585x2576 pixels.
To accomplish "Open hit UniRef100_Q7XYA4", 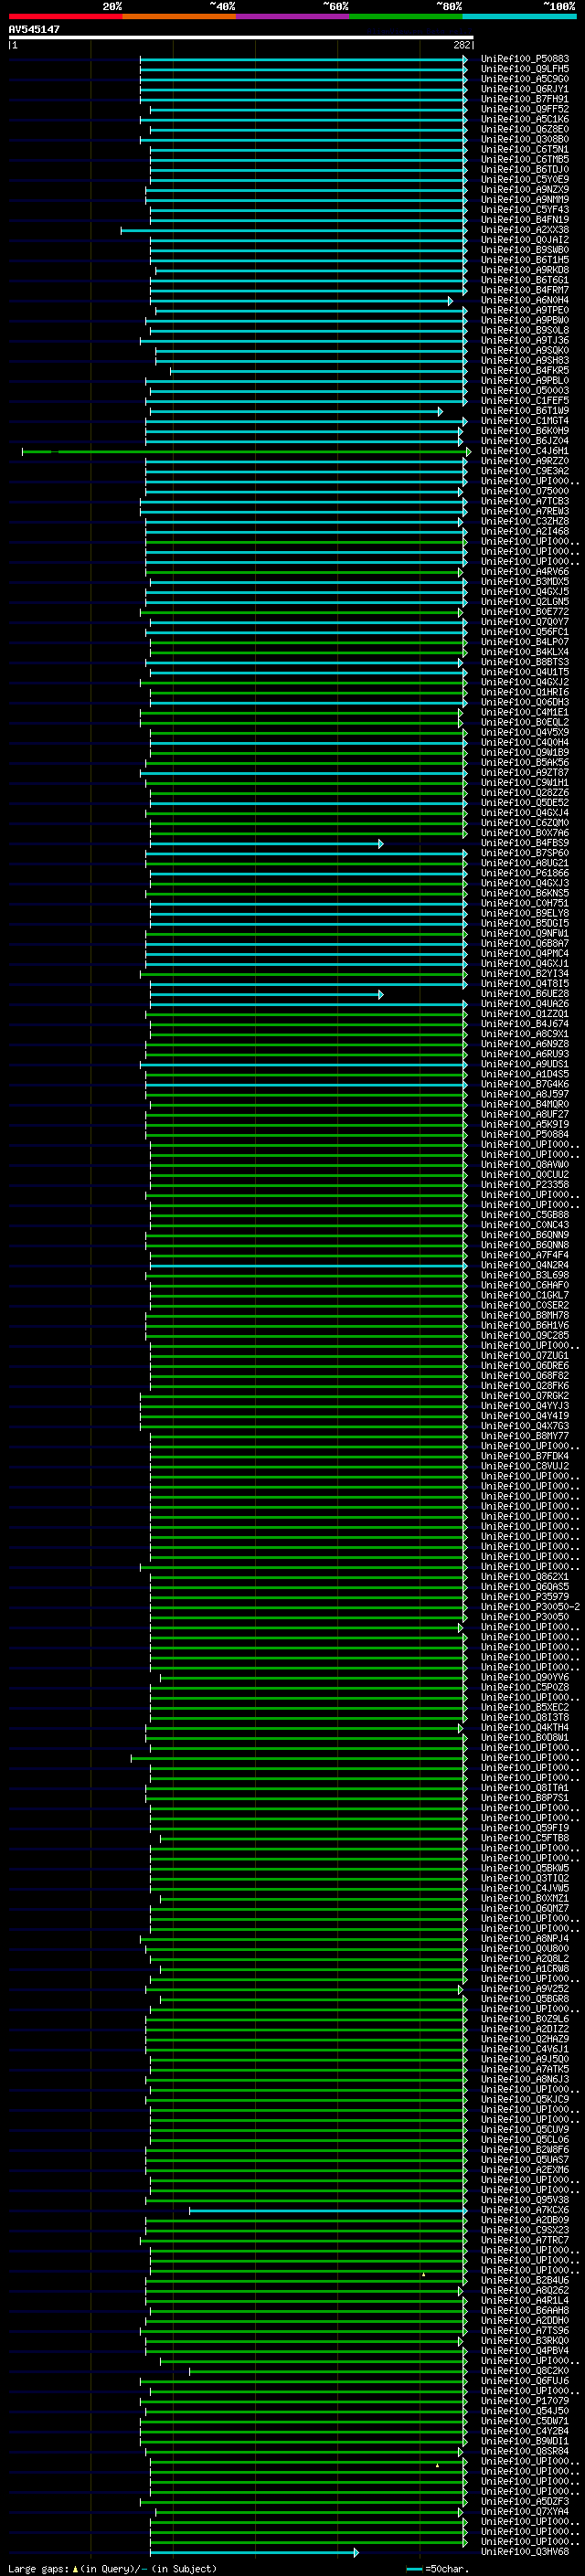I will click(525, 2511).
